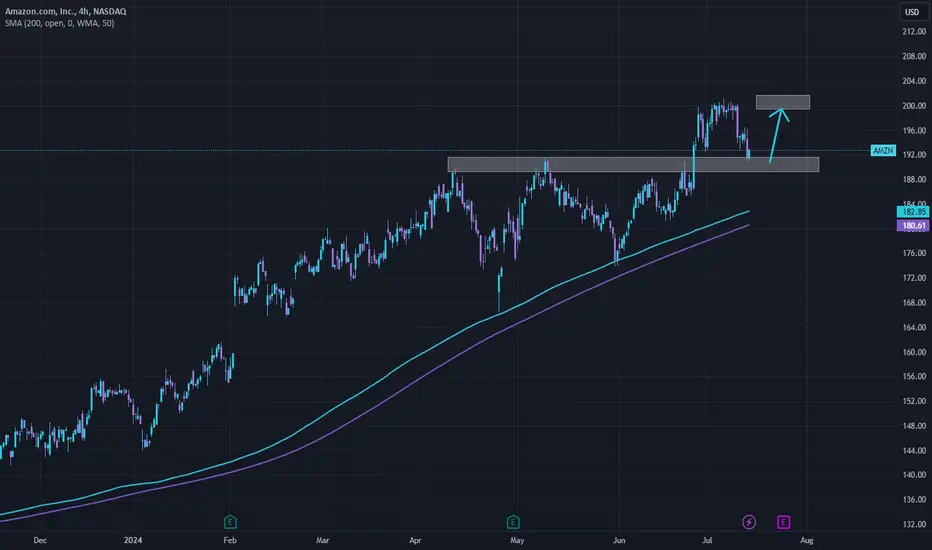Select the AMZN price label tag
This screenshot has height=550, width=932.
tap(883, 150)
